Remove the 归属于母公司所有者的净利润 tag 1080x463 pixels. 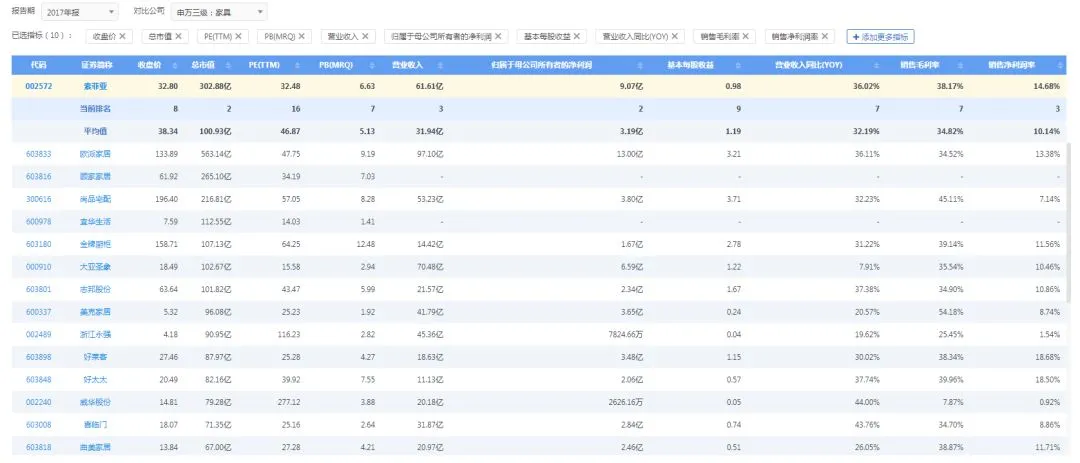[498, 37]
